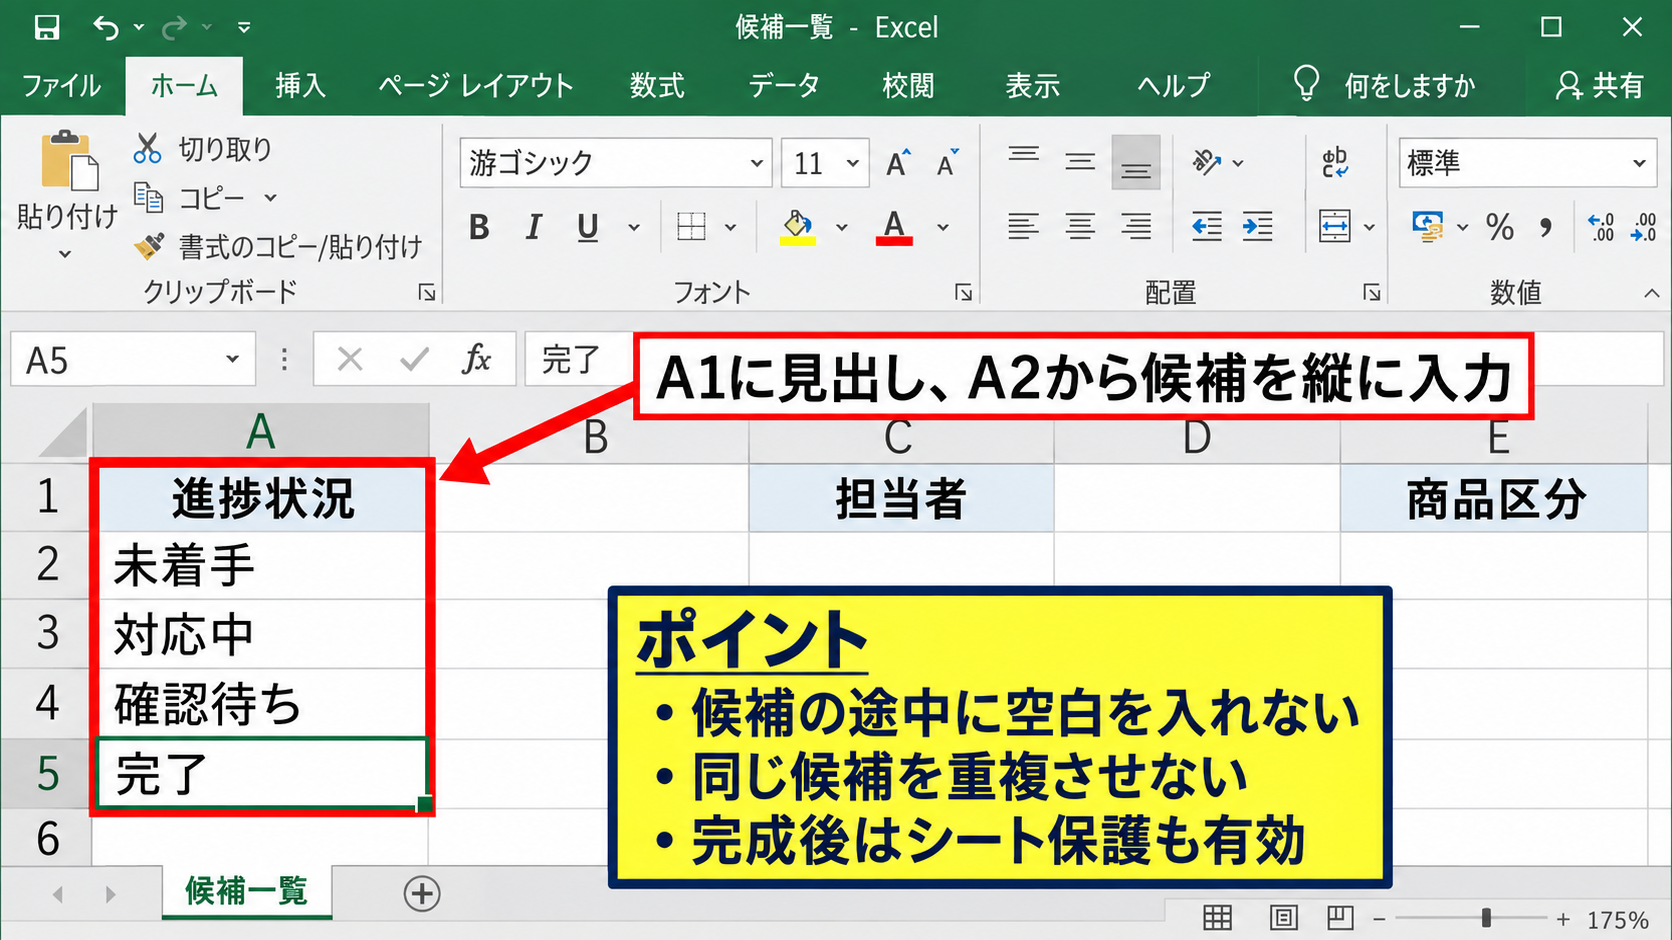
Task: Select the 候補一覧 sheet tab
Action: coord(247,890)
